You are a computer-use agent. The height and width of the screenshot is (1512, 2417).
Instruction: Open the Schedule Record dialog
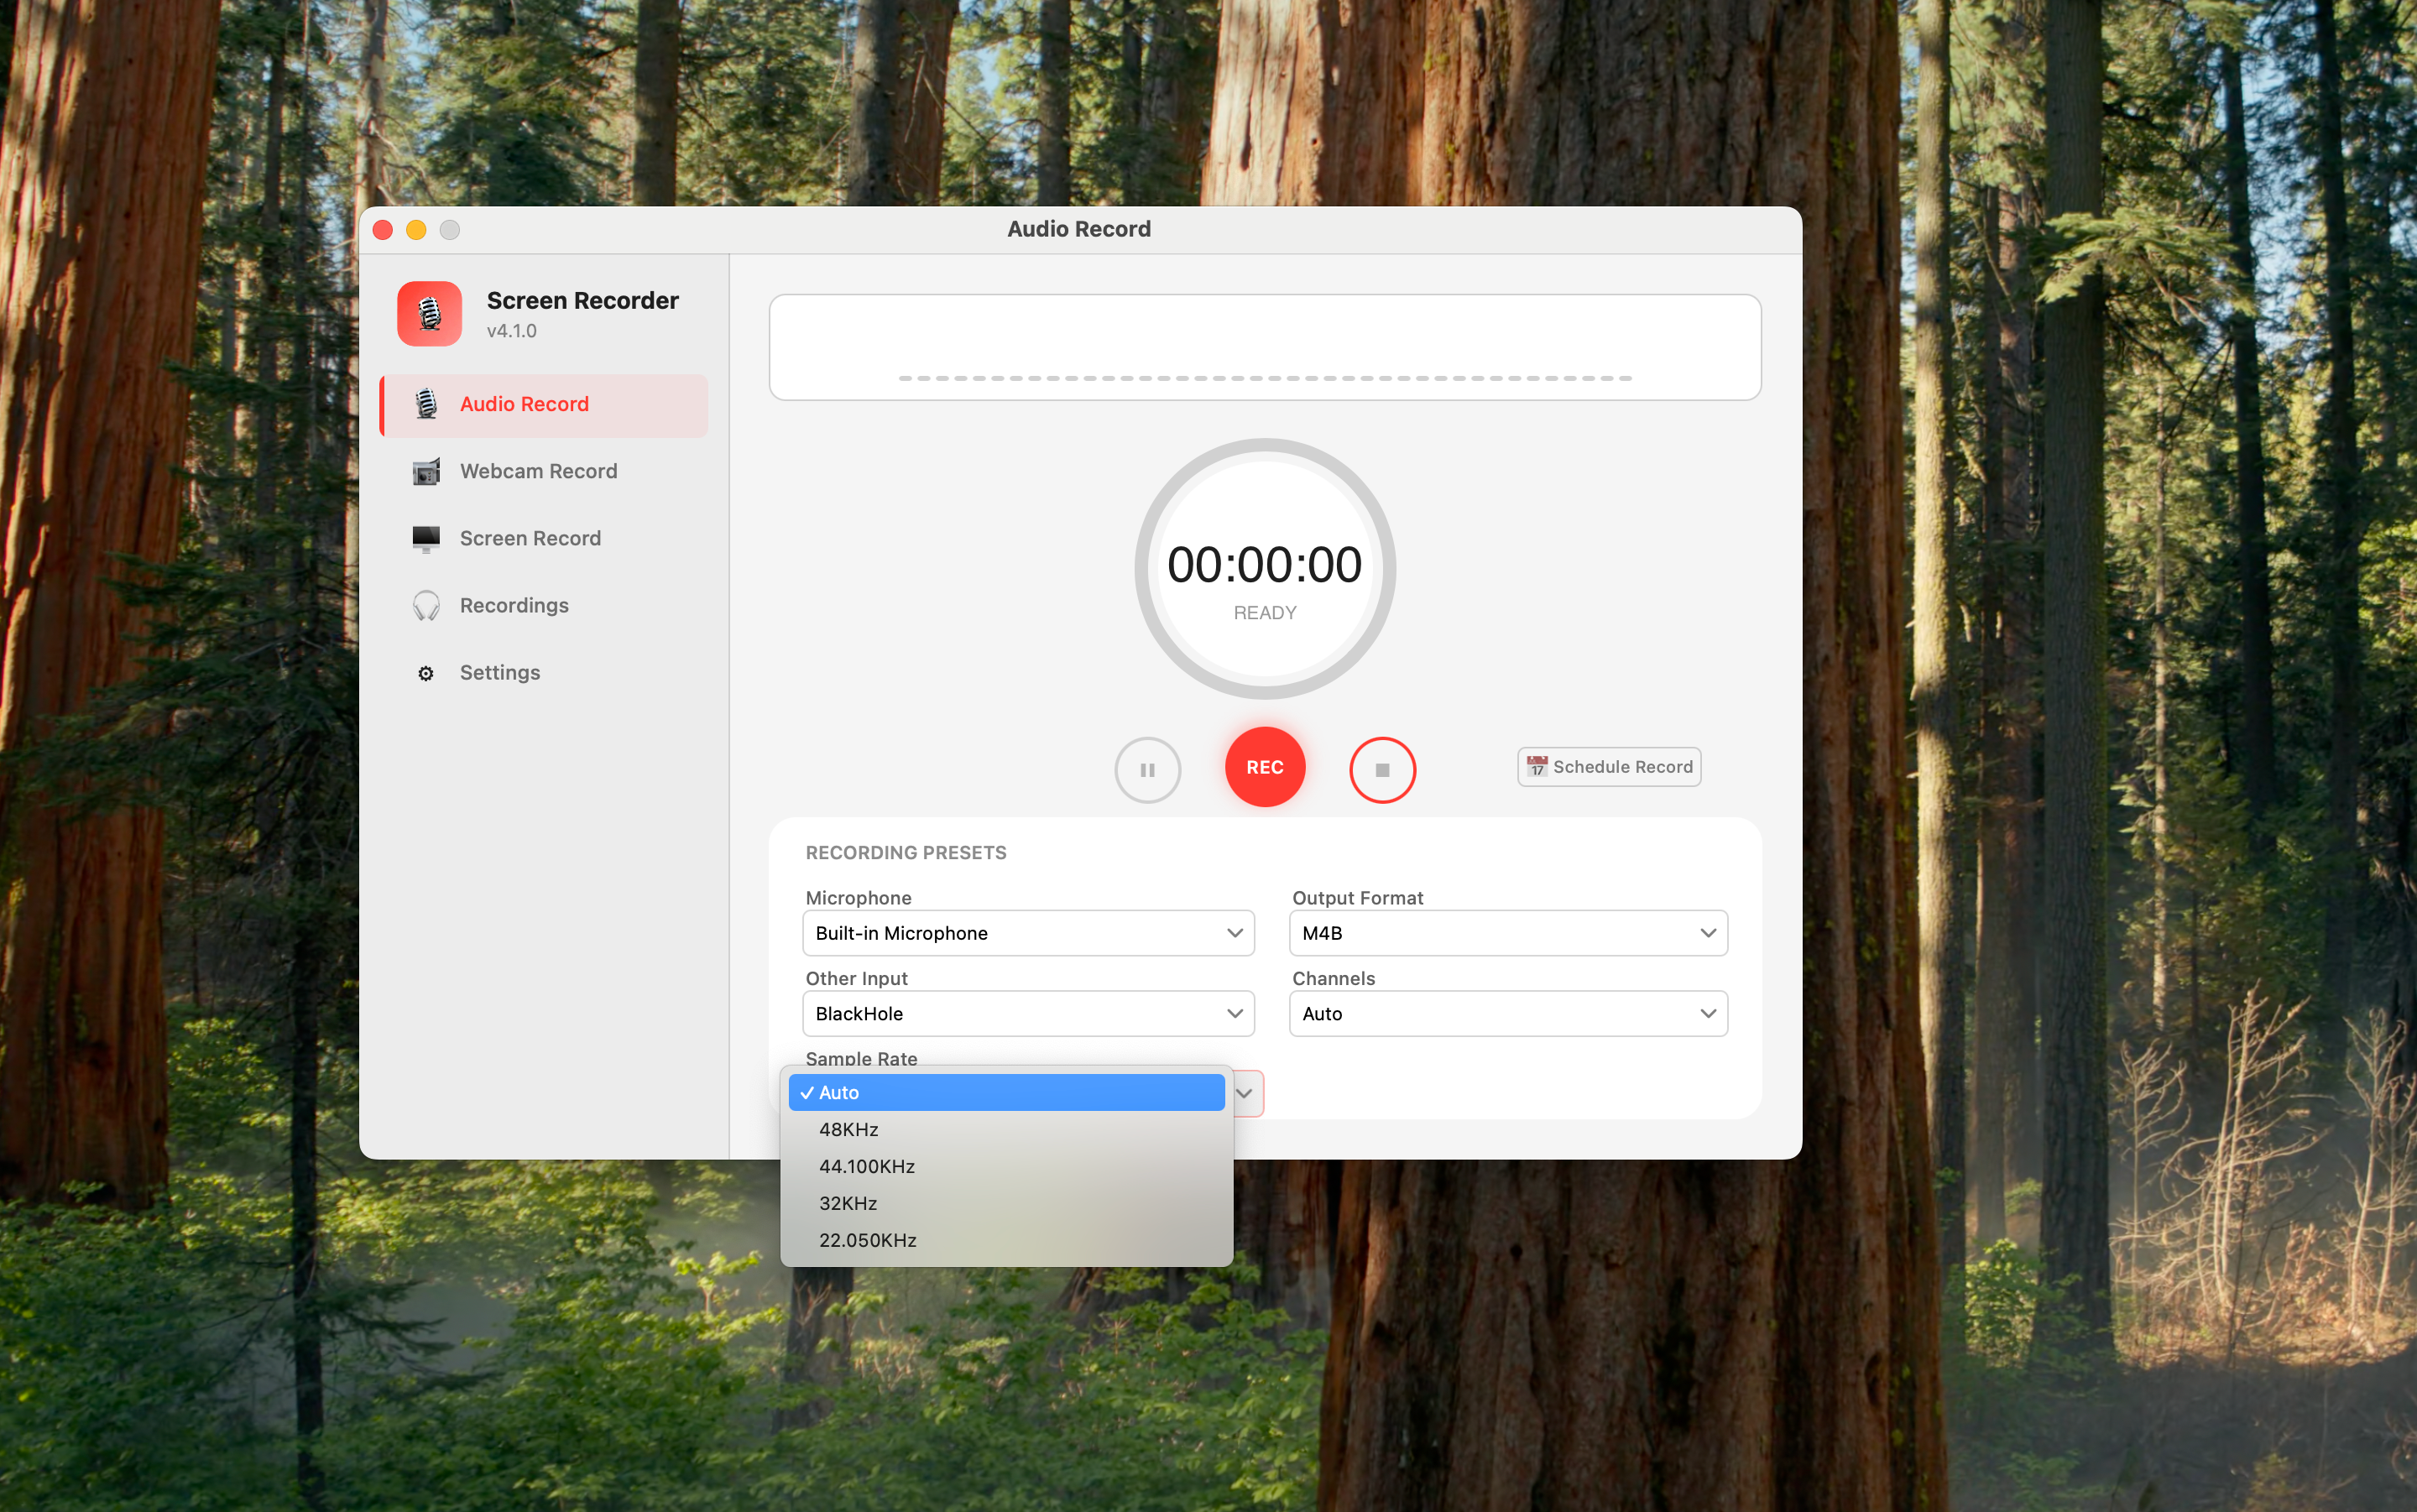[x=1609, y=767]
